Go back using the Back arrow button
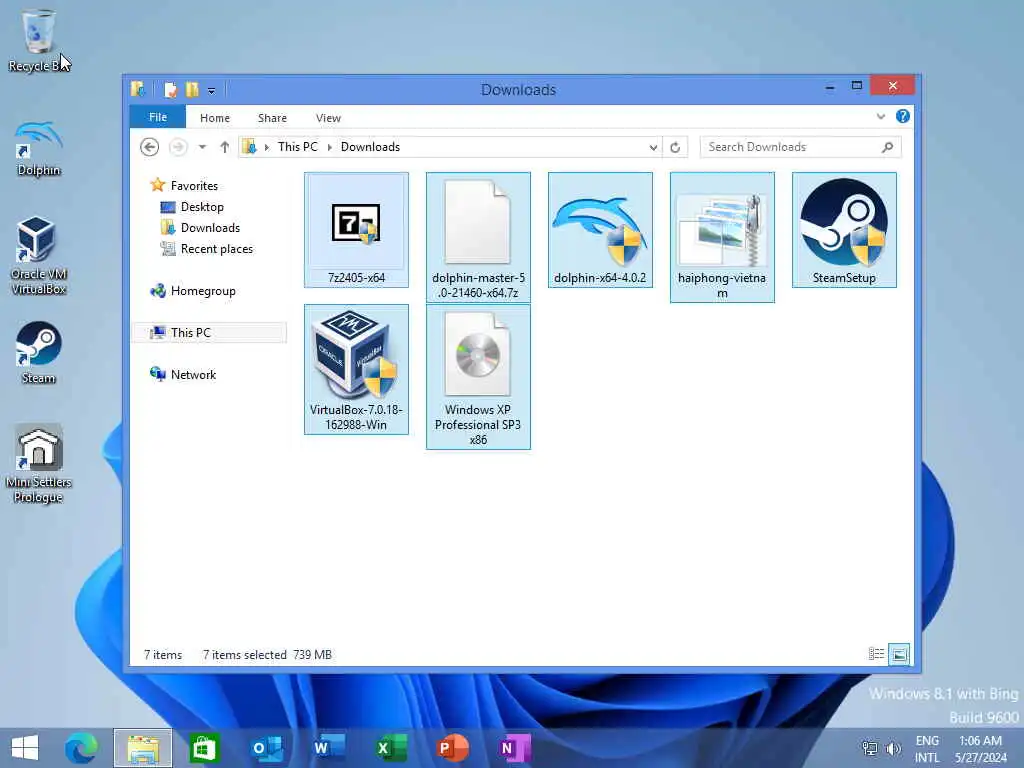Image resolution: width=1024 pixels, height=768 pixels. pyautogui.click(x=150, y=147)
